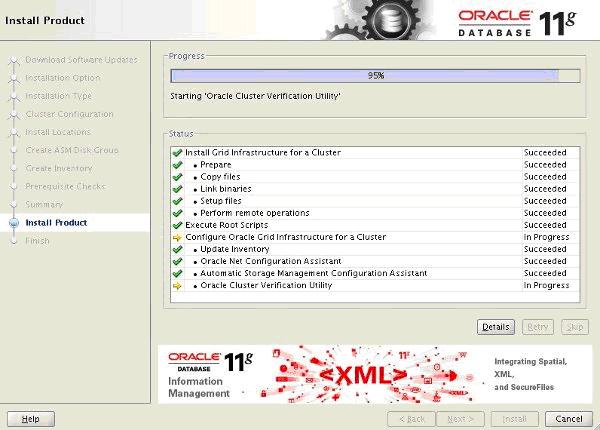Open the Help dialog

pyautogui.click(x=31, y=419)
